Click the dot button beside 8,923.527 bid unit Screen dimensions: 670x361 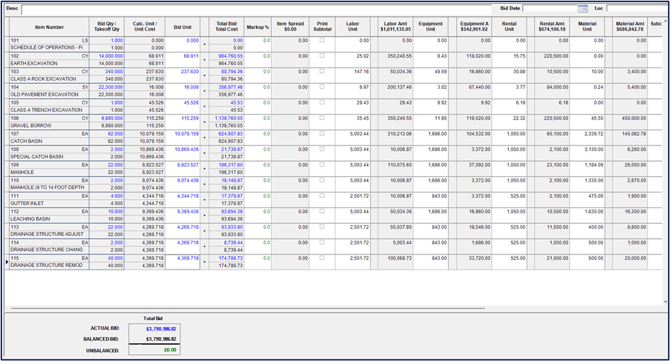pyautogui.click(x=204, y=169)
